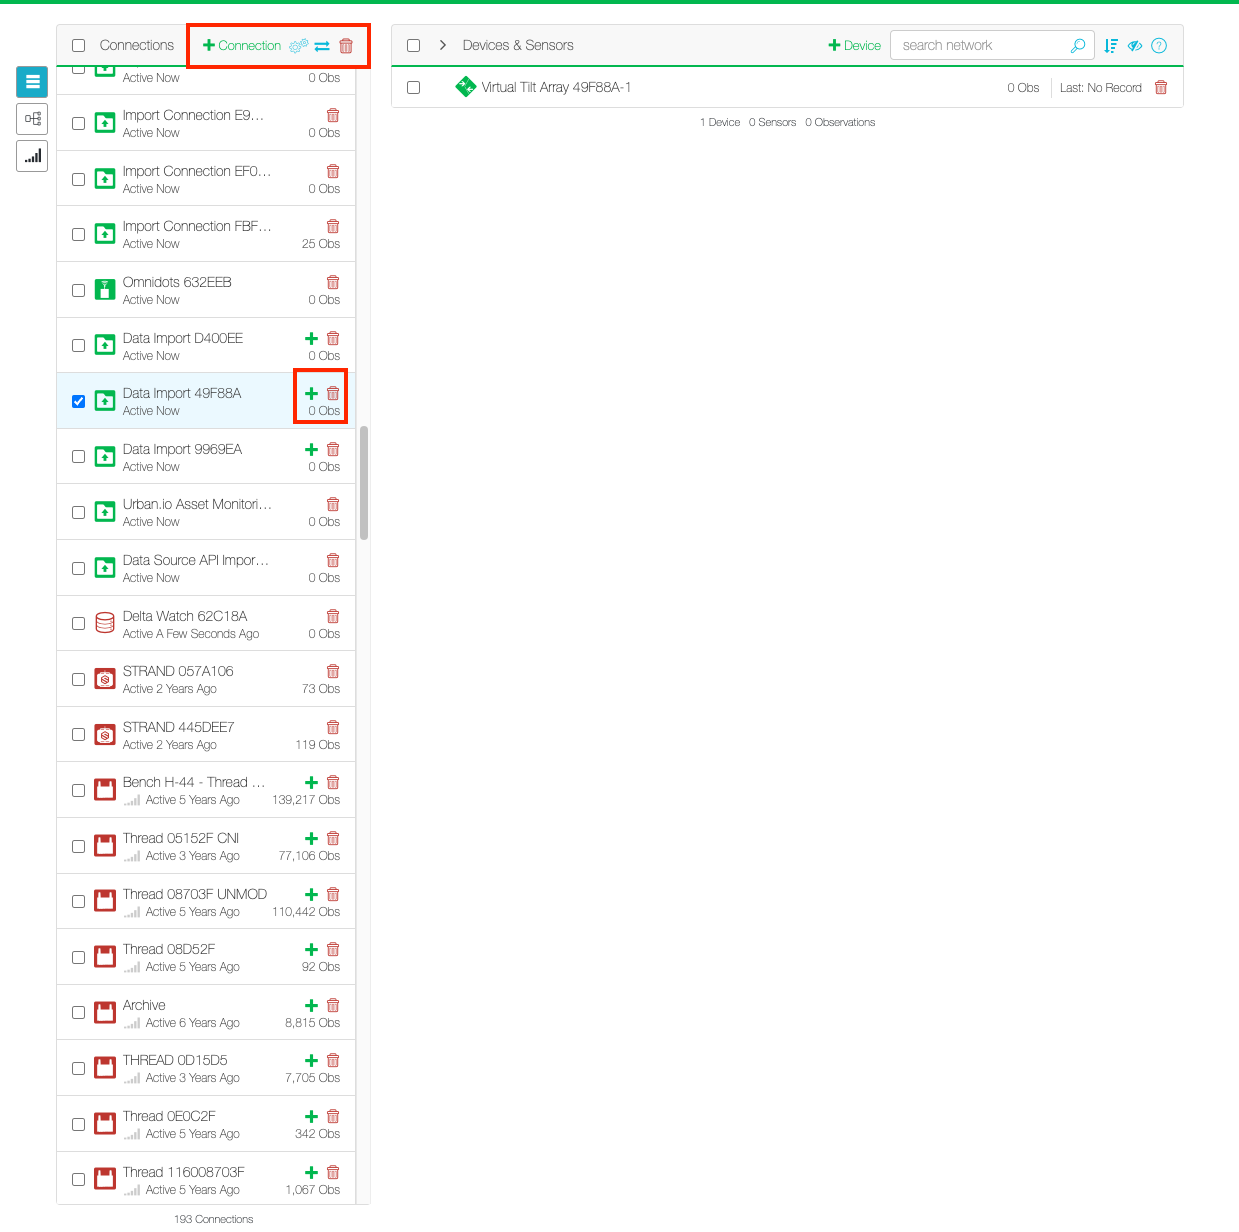Switch to the signal bars view icon
The image size is (1239, 1232).
(32, 156)
